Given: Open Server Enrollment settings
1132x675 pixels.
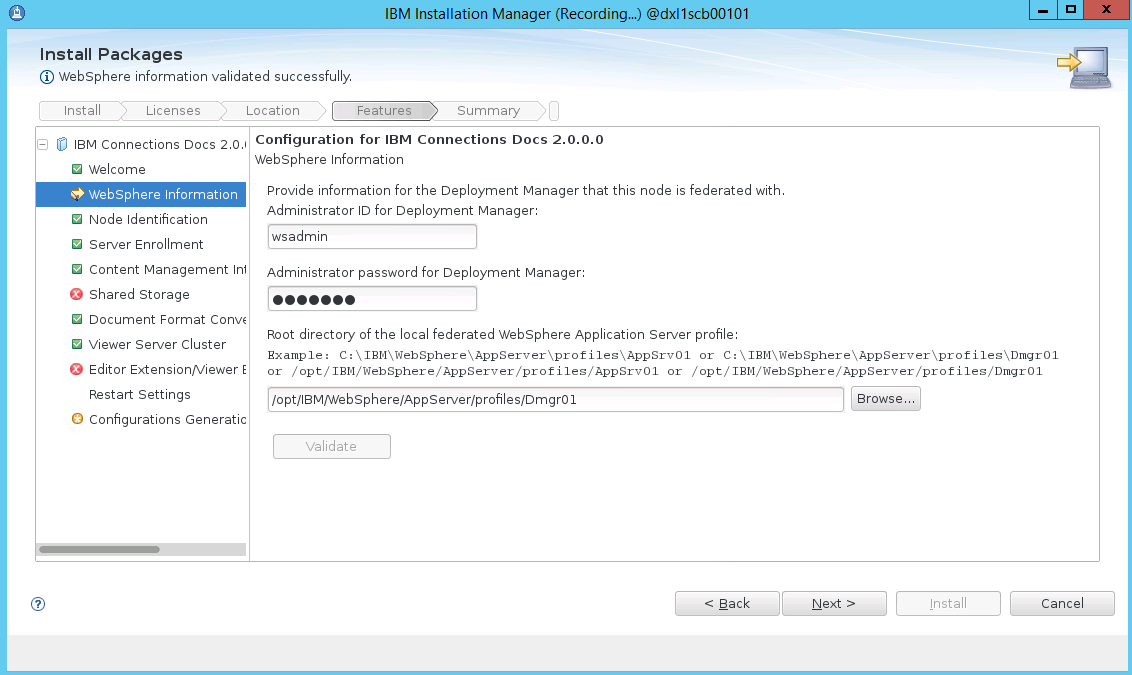Looking at the screenshot, I should 146,244.
